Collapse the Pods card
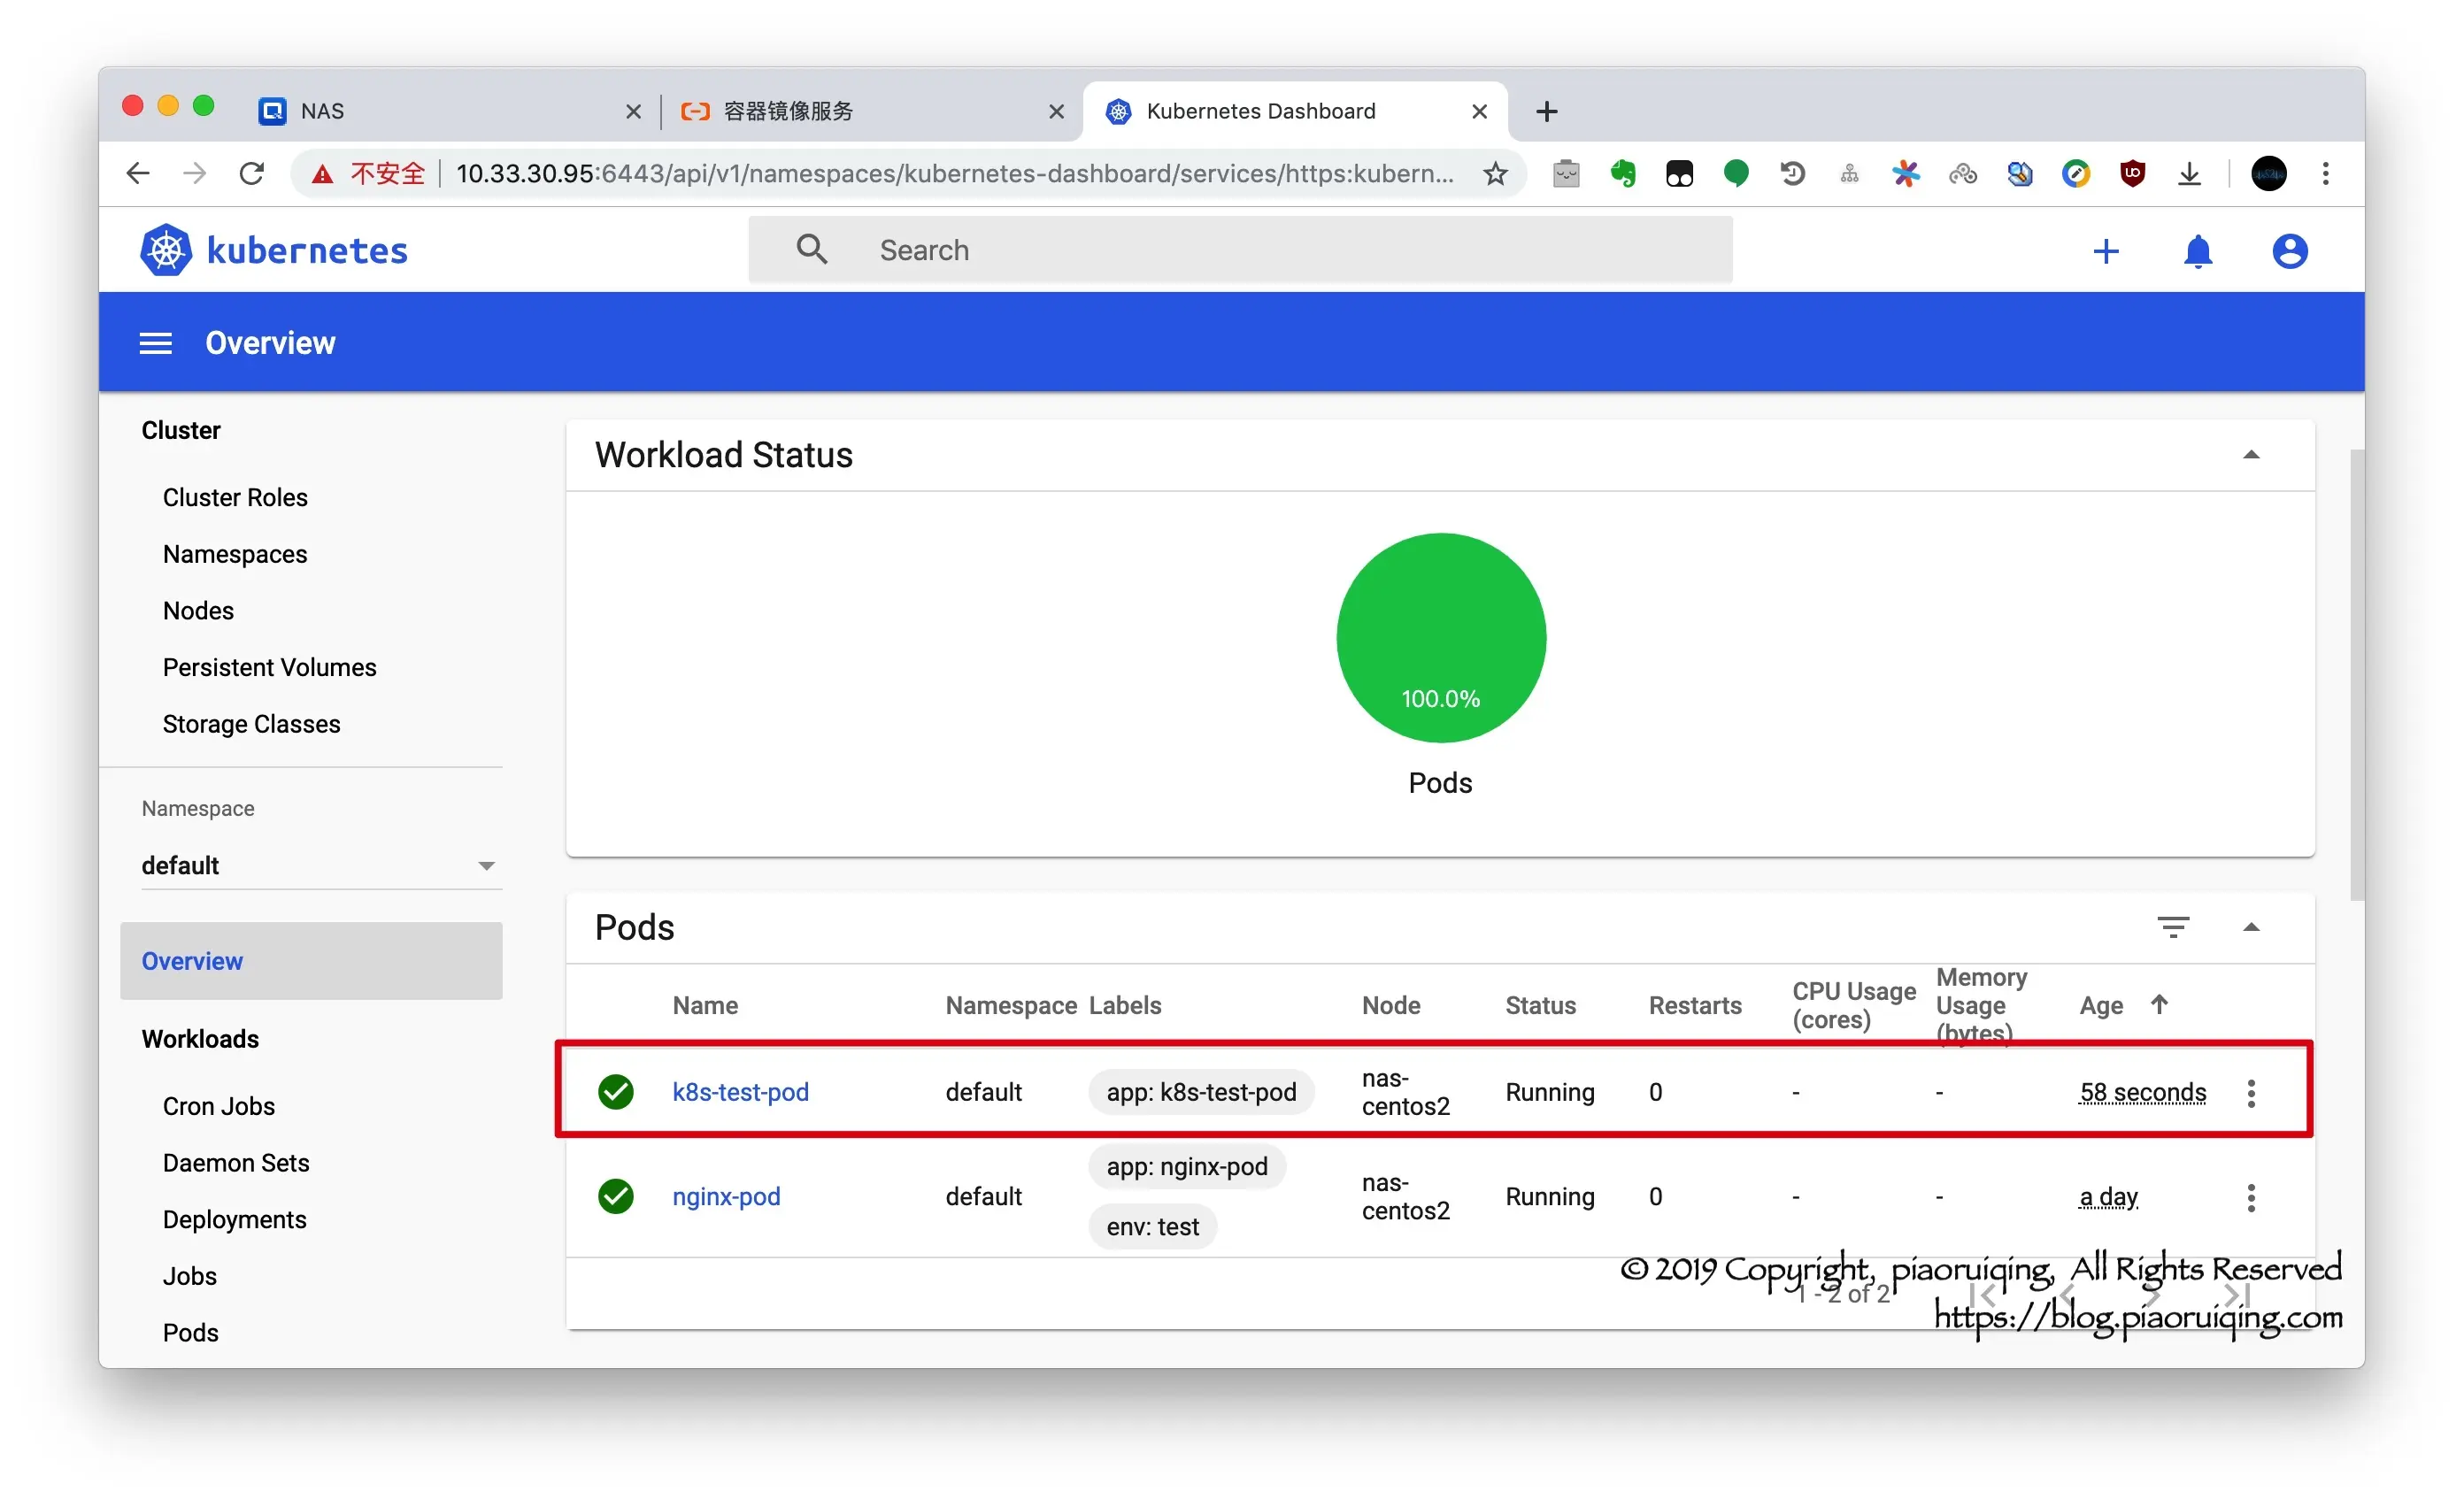 pyautogui.click(x=2250, y=927)
